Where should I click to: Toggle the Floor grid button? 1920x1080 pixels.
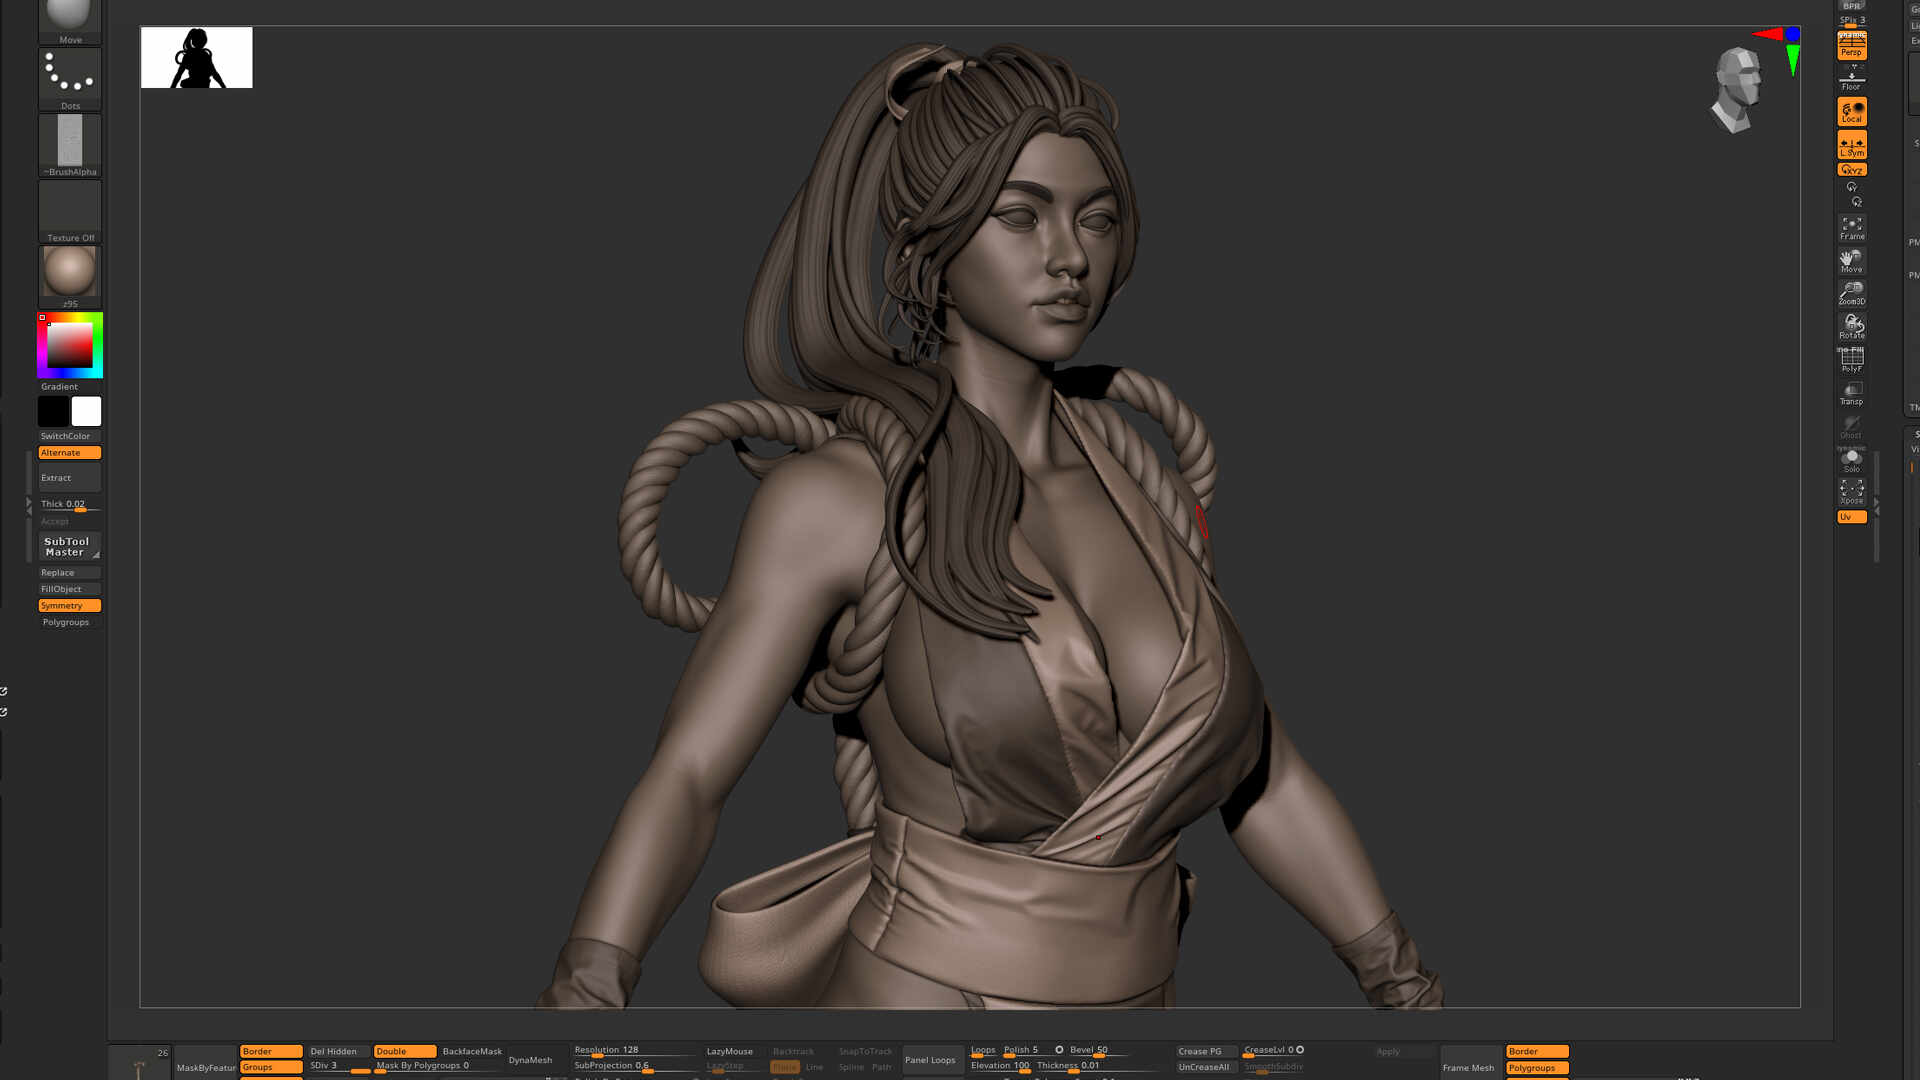click(x=1852, y=78)
